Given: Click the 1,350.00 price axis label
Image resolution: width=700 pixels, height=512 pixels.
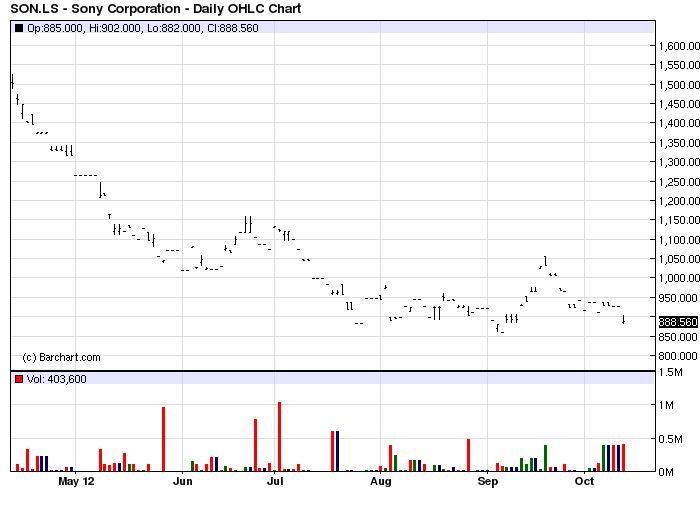Looking at the screenshot, I should 679,143.
